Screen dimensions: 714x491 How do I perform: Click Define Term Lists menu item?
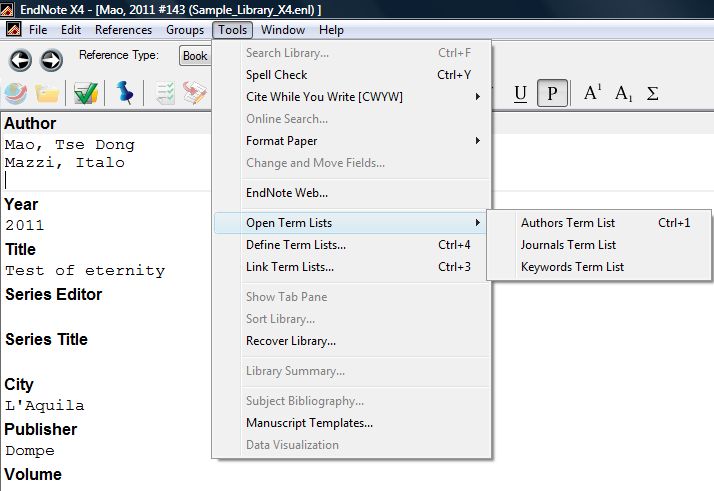click(x=296, y=245)
